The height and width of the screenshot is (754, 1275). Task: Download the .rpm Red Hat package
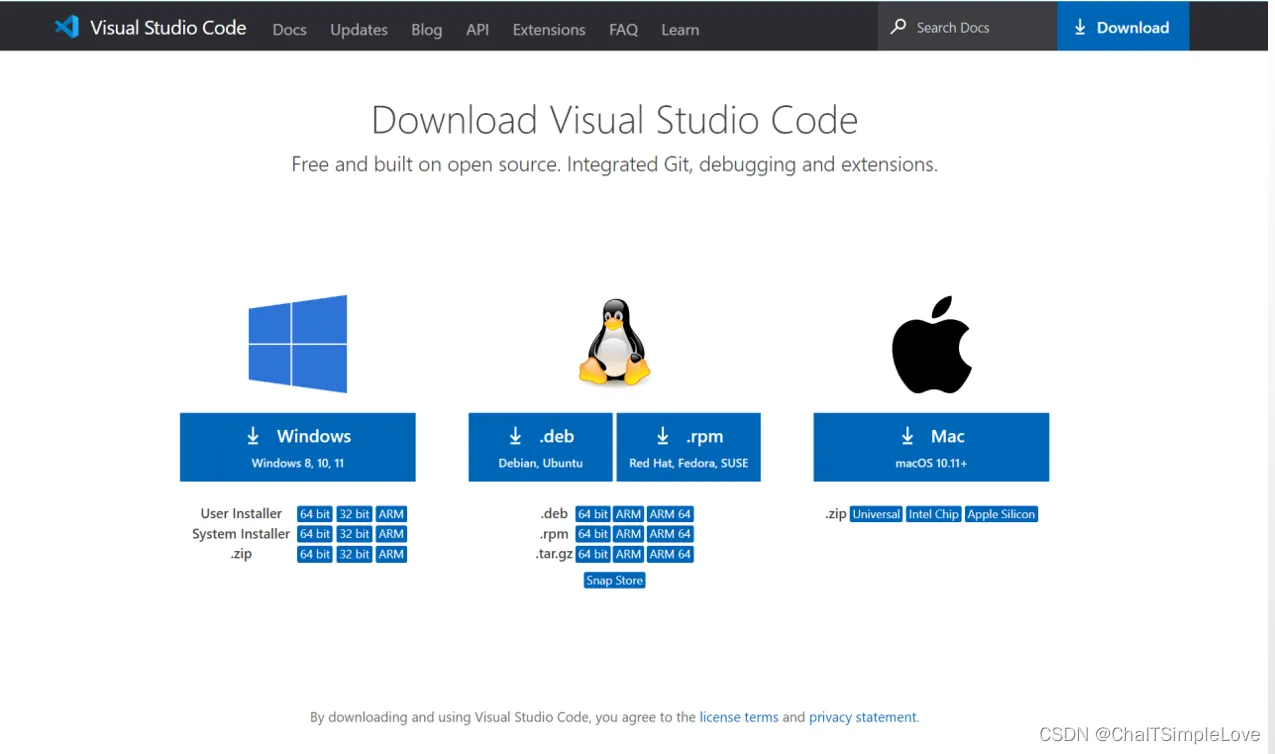688,447
